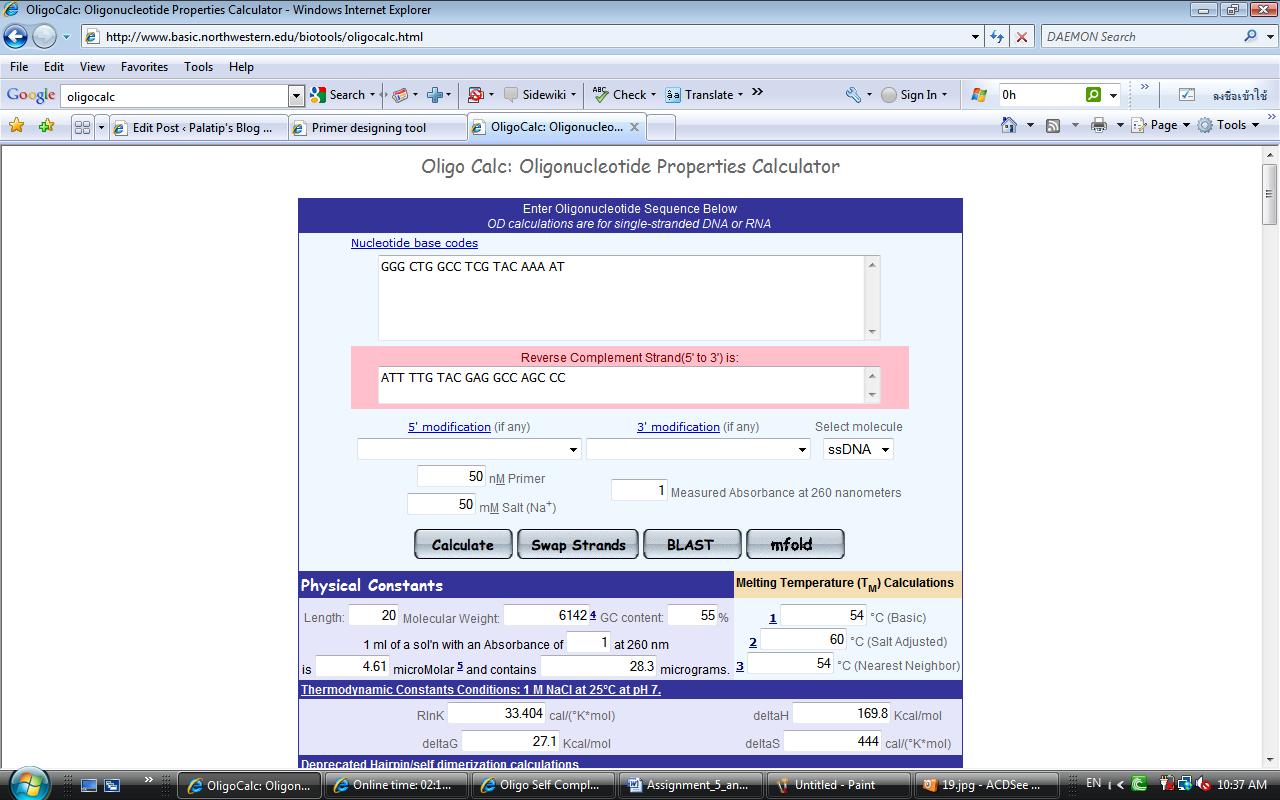Switch to the Primer designing tool tab
The width and height of the screenshot is (1280, 800).
376,128
